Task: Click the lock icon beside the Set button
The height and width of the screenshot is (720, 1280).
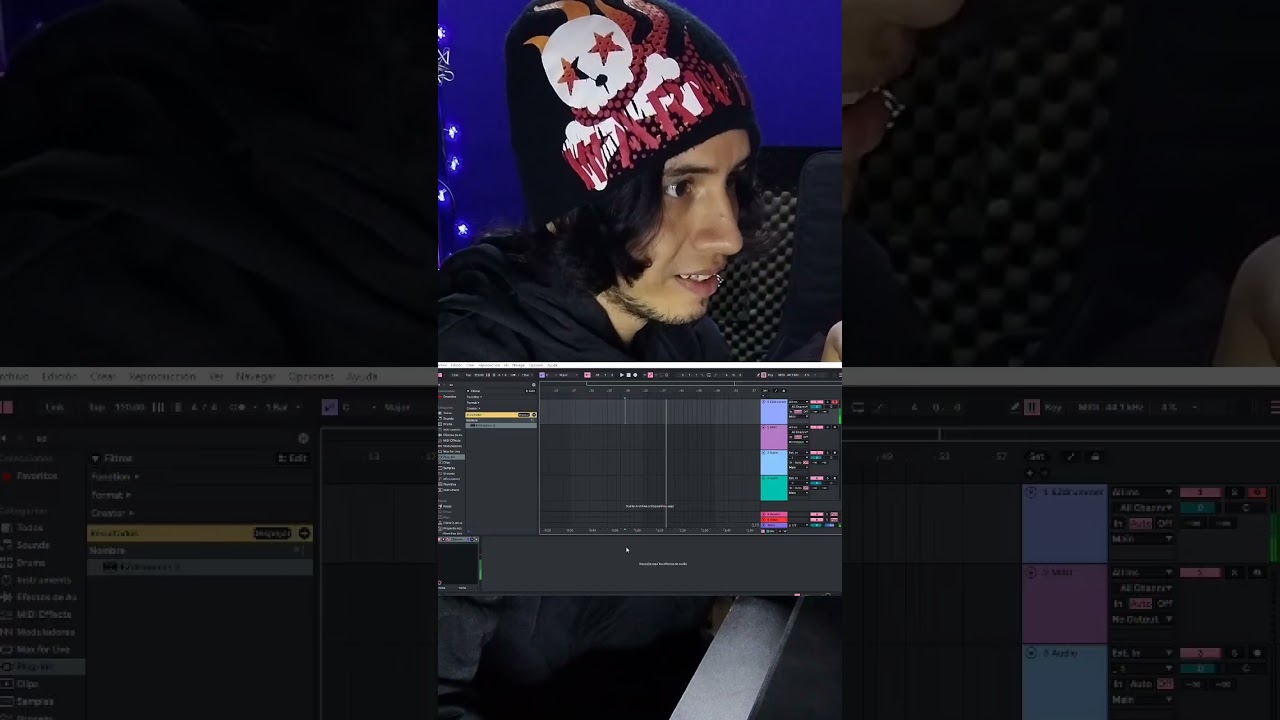Action: (x=784, y=390)
